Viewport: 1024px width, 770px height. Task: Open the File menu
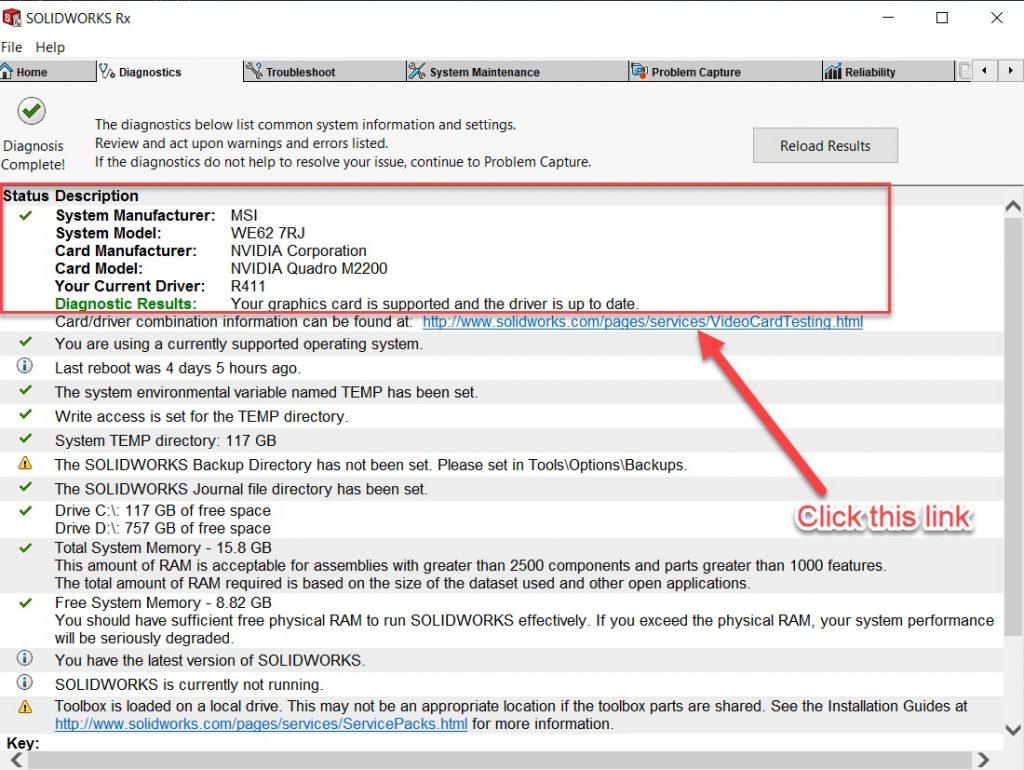(x=12, y=47)
